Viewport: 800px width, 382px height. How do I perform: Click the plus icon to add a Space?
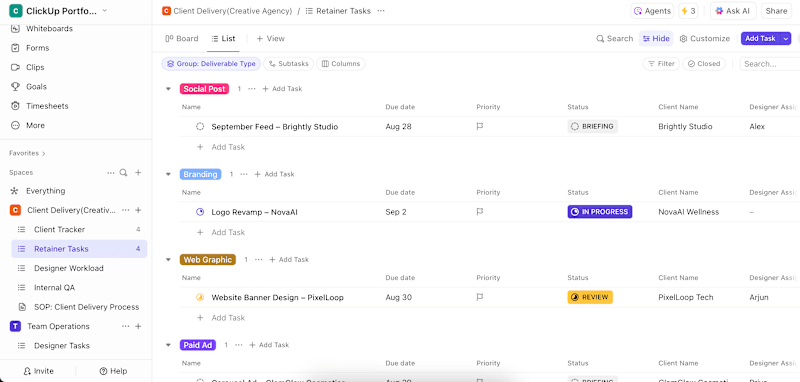[x=138, y=173]
